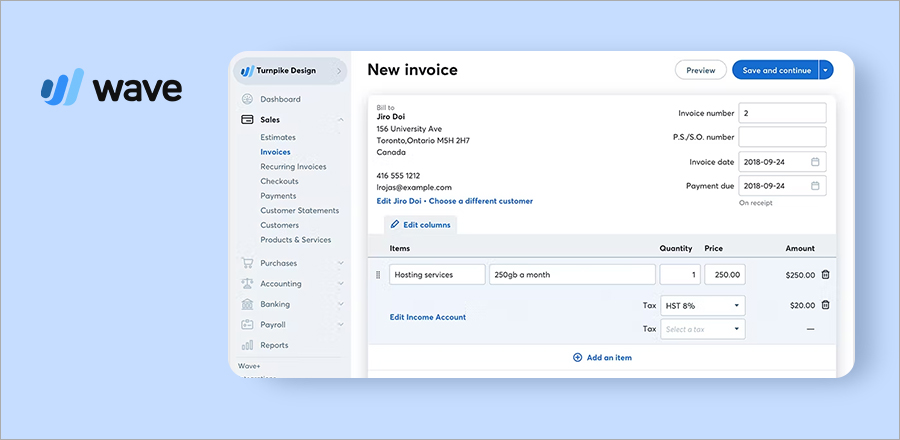Click the Reports bar chart icon
Image resolution: width=900 pixels, height=440 pixels.
pos(247,345)
